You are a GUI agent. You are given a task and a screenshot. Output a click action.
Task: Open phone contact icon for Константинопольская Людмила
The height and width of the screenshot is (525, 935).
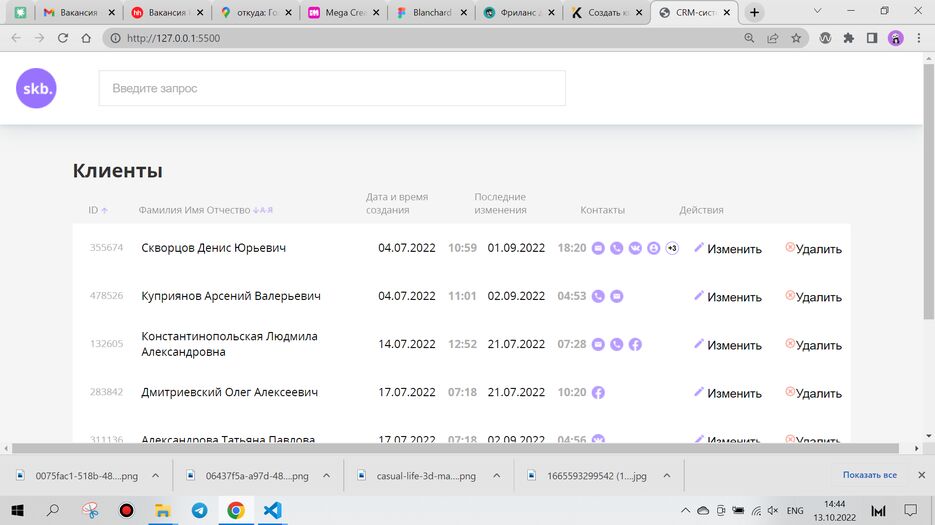[617, 344]
